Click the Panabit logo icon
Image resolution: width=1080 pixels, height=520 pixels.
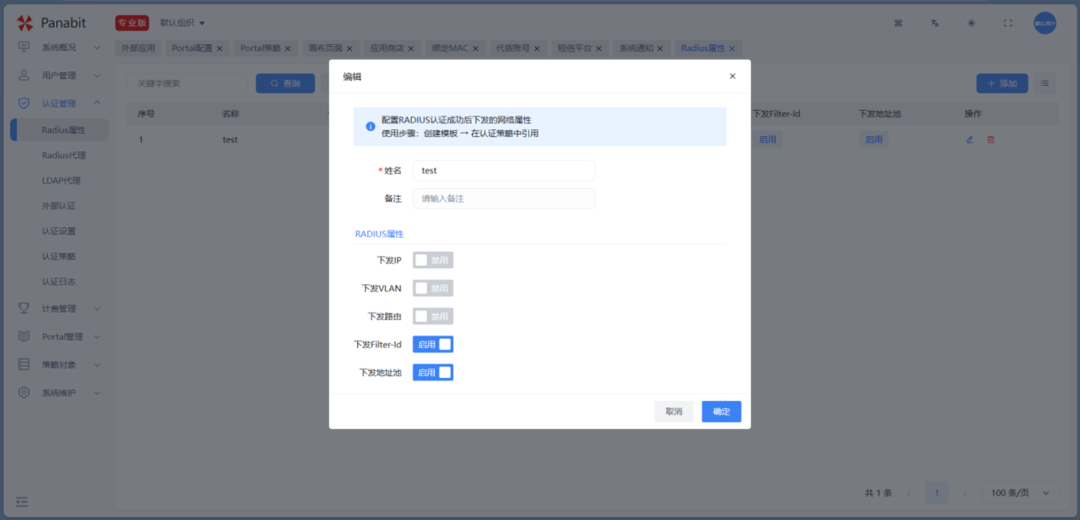(25, 23)
